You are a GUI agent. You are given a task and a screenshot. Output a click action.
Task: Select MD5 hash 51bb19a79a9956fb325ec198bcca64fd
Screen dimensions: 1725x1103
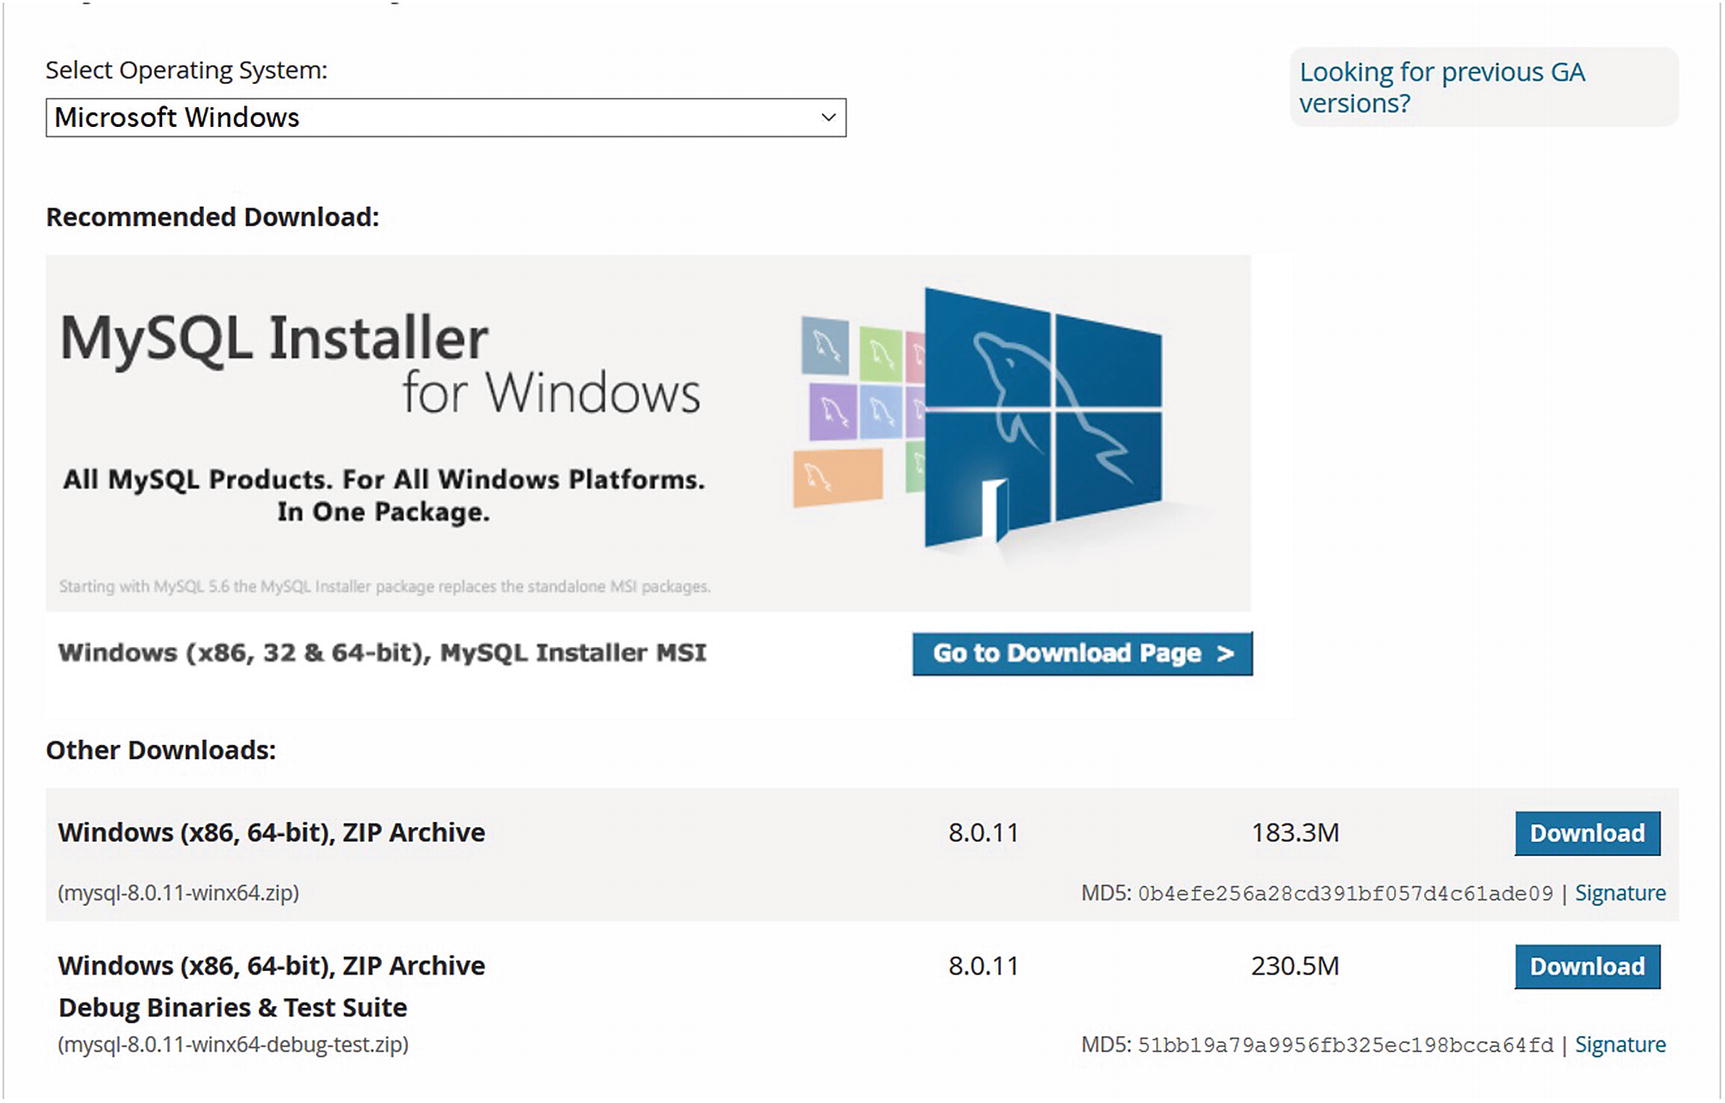coord(1345,1045)
